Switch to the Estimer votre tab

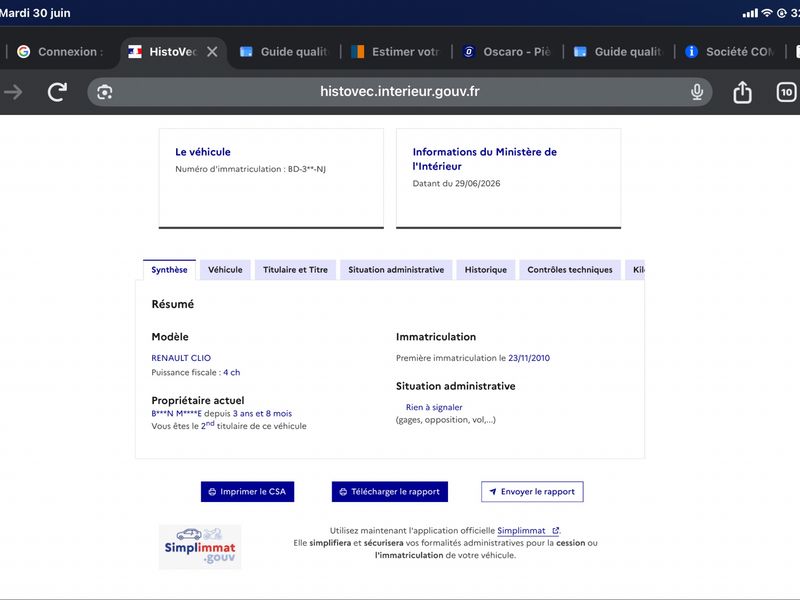(x=396, y=52)
